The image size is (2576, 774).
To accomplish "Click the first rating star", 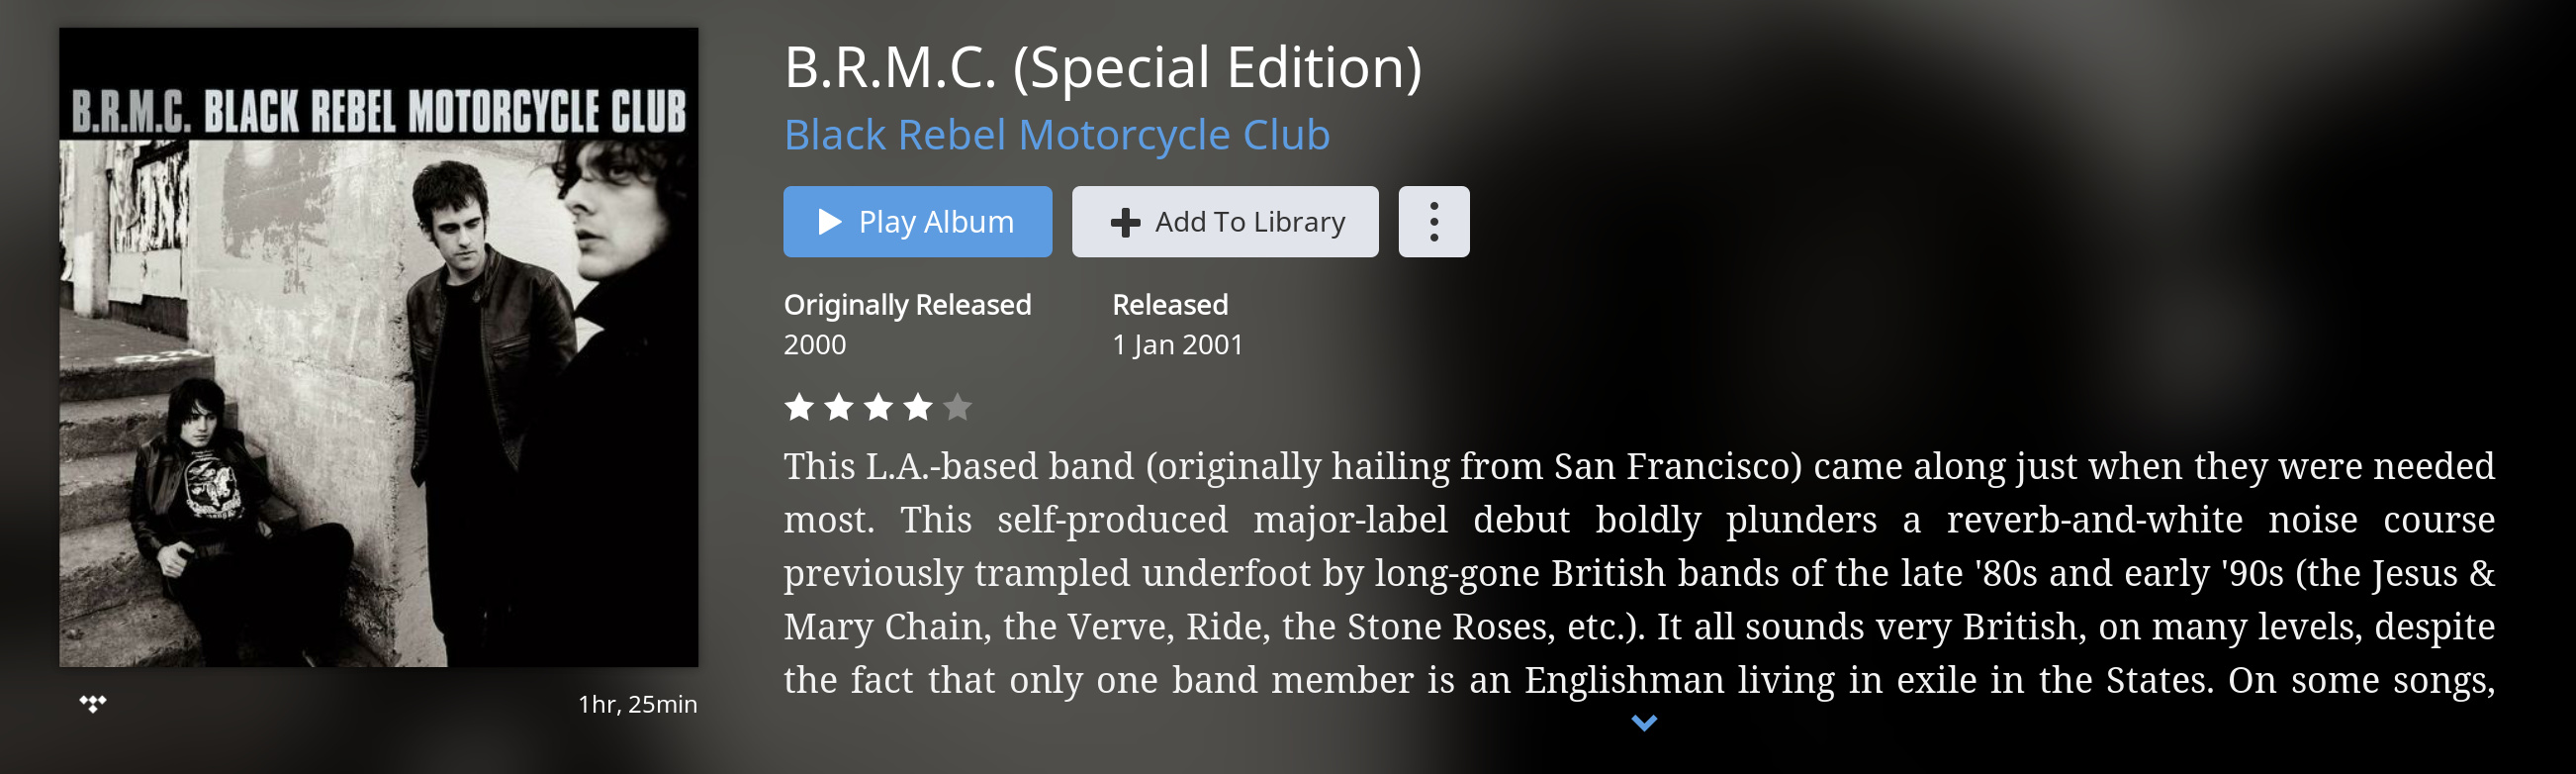I will [799, 407].
